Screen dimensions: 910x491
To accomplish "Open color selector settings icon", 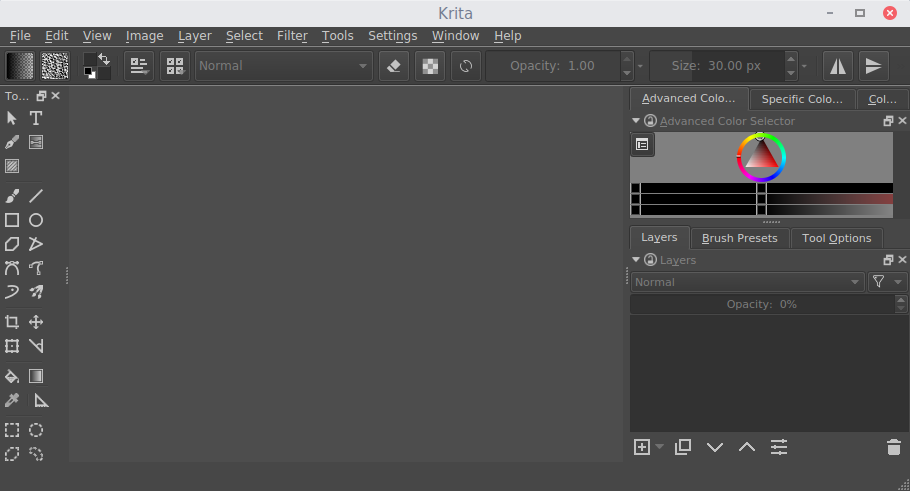I will [x=642, y=145].
